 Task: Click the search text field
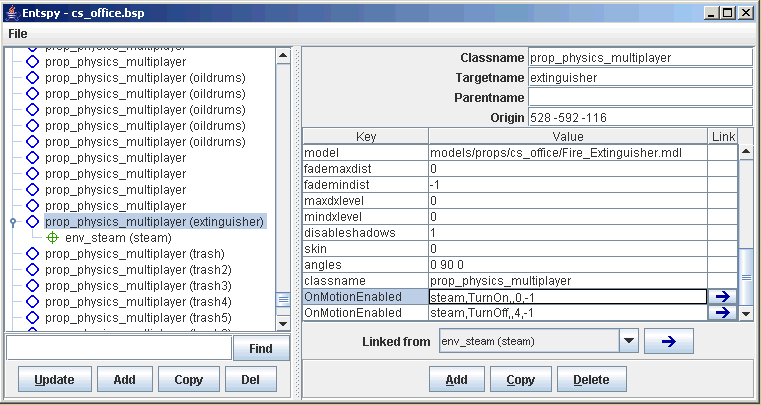(x=119, y=348)
